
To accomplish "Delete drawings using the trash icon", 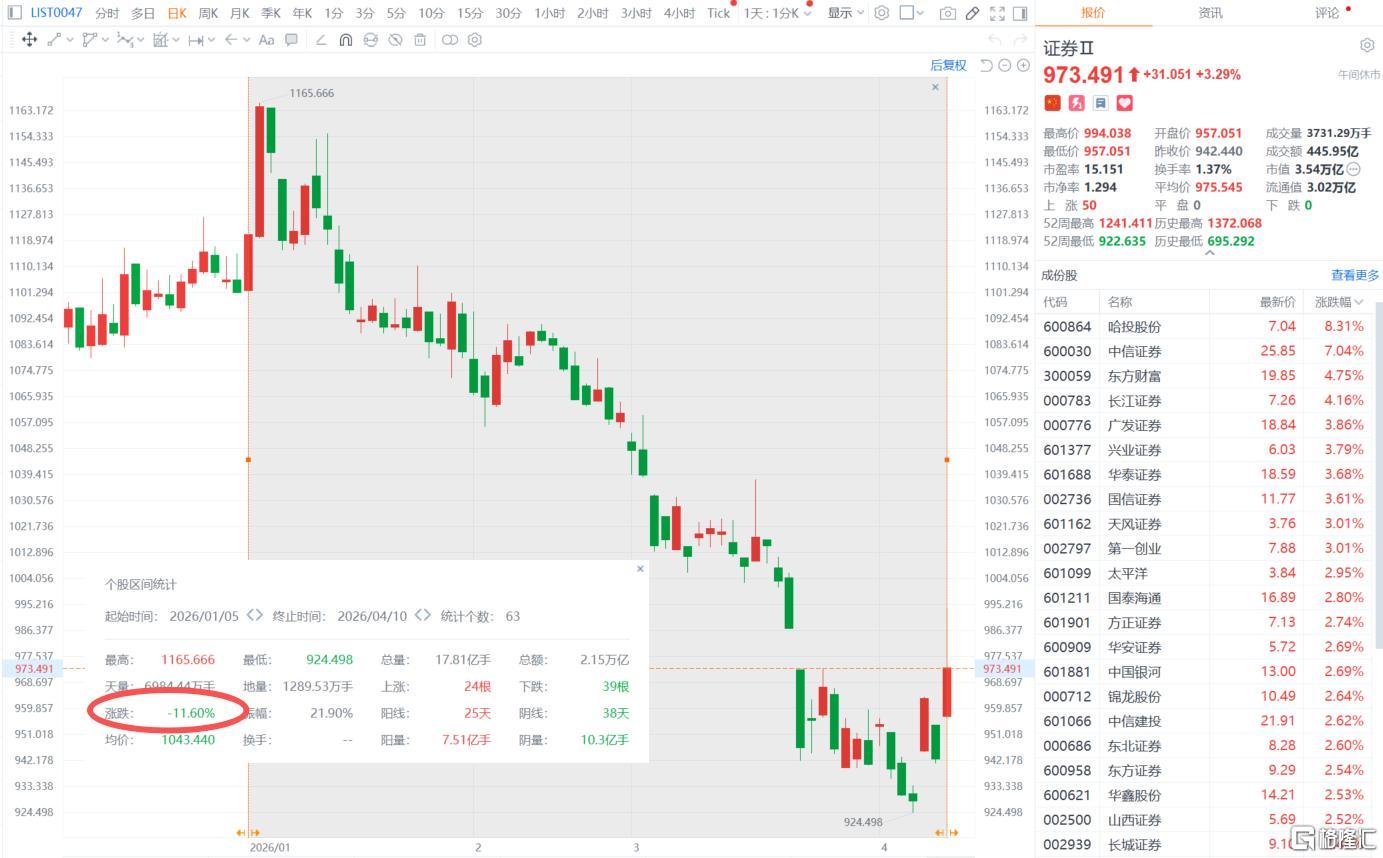I will tap(420, 40).
